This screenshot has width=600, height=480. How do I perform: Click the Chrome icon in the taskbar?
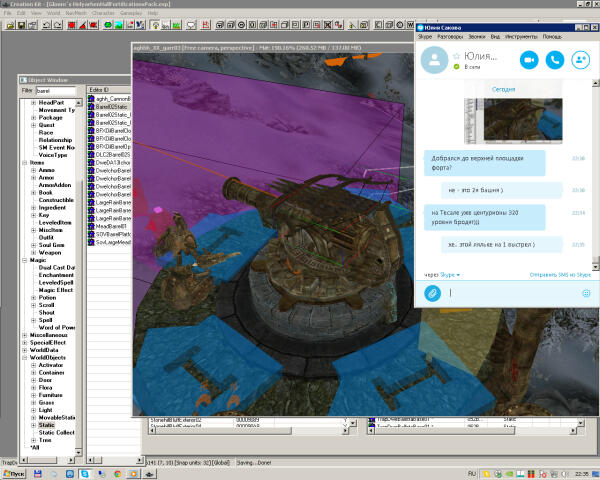click(117, 474)
